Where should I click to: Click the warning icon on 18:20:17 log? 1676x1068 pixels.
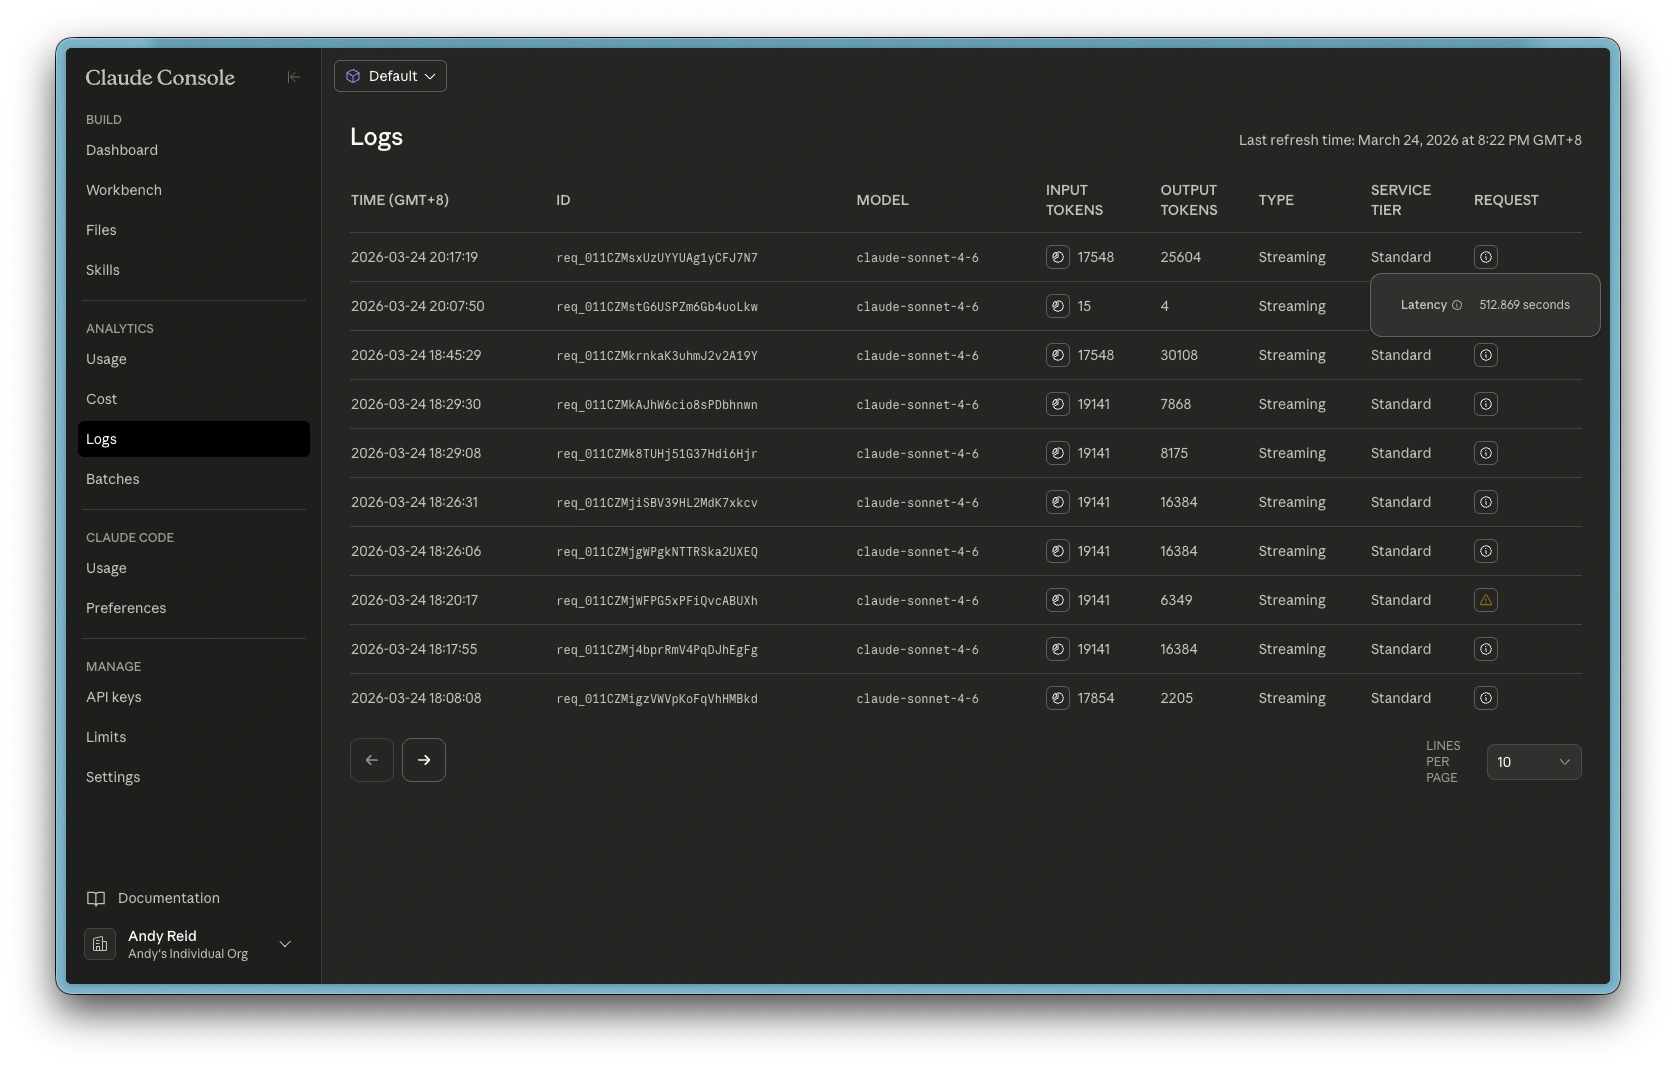[x=1485, y=600]
